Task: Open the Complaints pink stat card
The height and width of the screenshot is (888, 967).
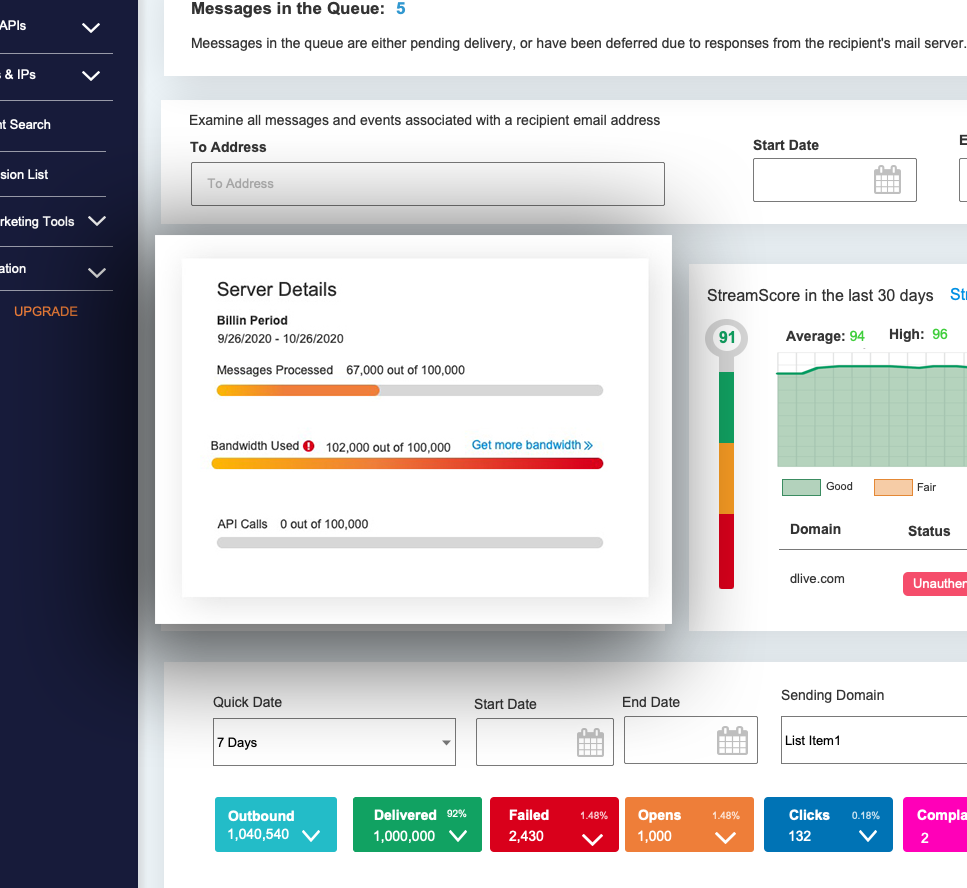Action: click(935, 824)
